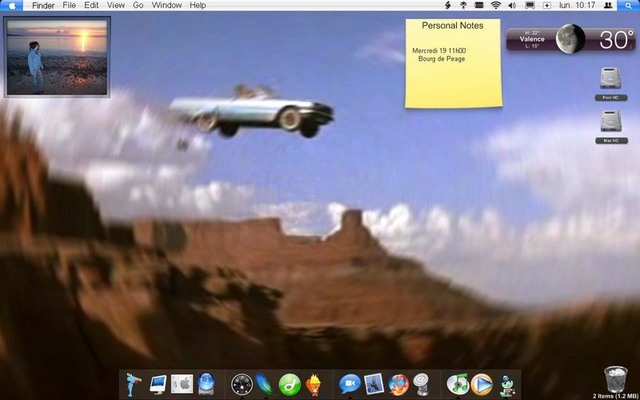This screenshot has height=400, width=640.
Task: Select the Mac HD drive icon
Action: point(611,121)
